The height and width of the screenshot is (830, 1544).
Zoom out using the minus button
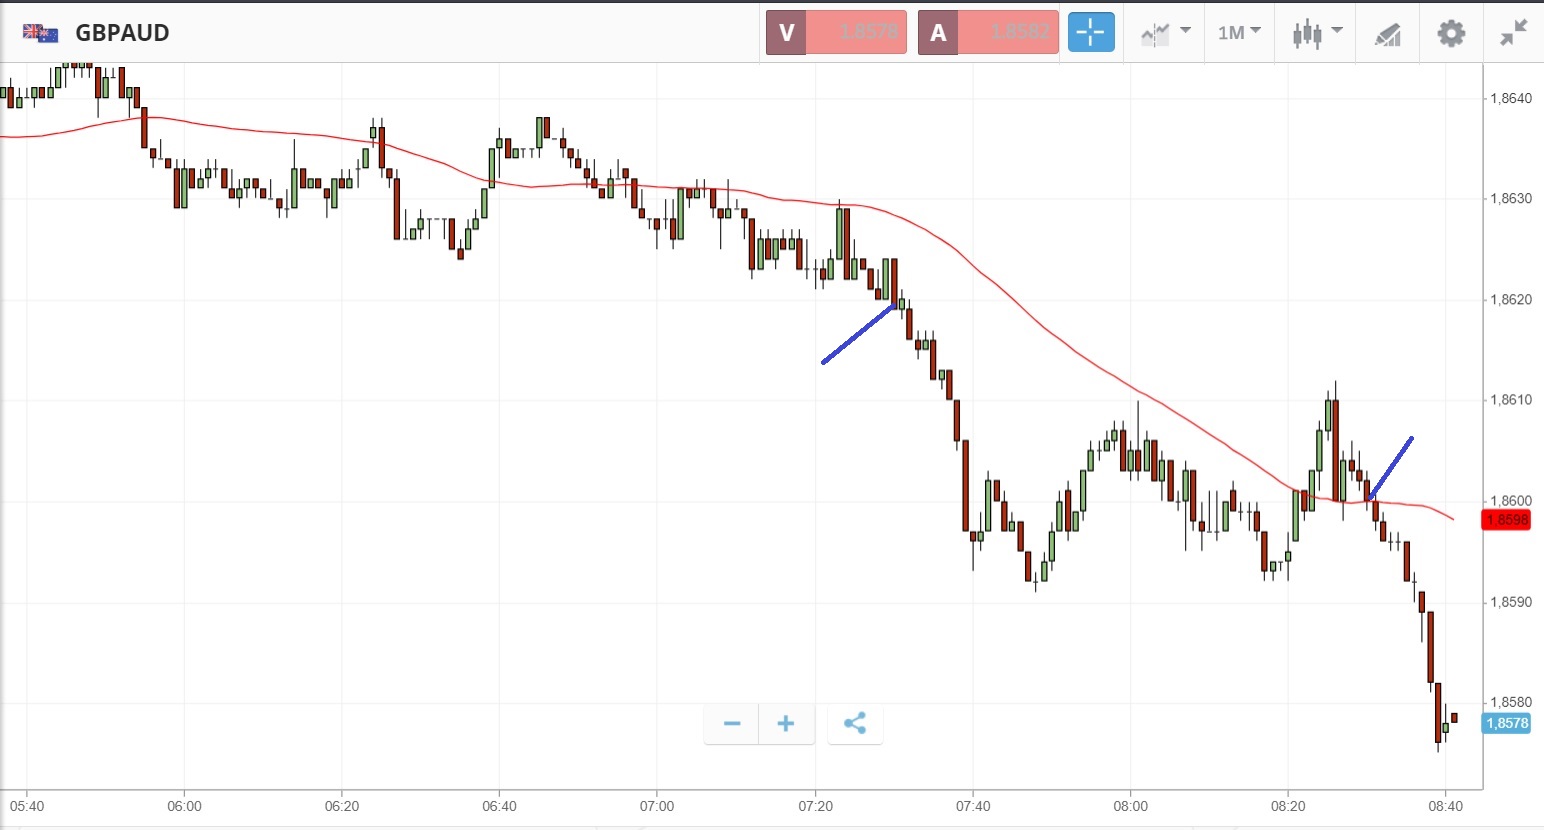pos(732,724)
